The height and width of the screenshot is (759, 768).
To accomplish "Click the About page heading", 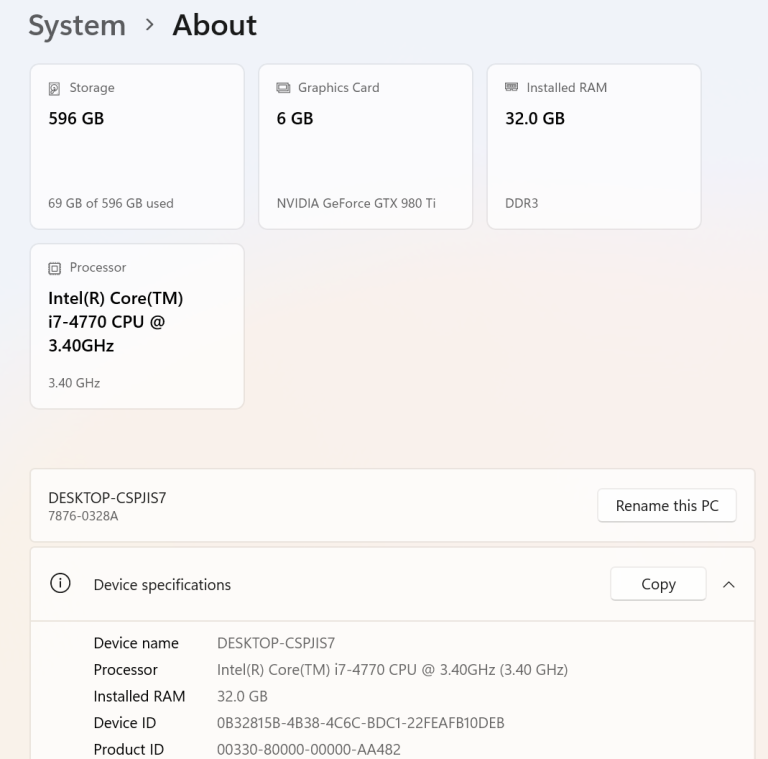I will [214, 26].
